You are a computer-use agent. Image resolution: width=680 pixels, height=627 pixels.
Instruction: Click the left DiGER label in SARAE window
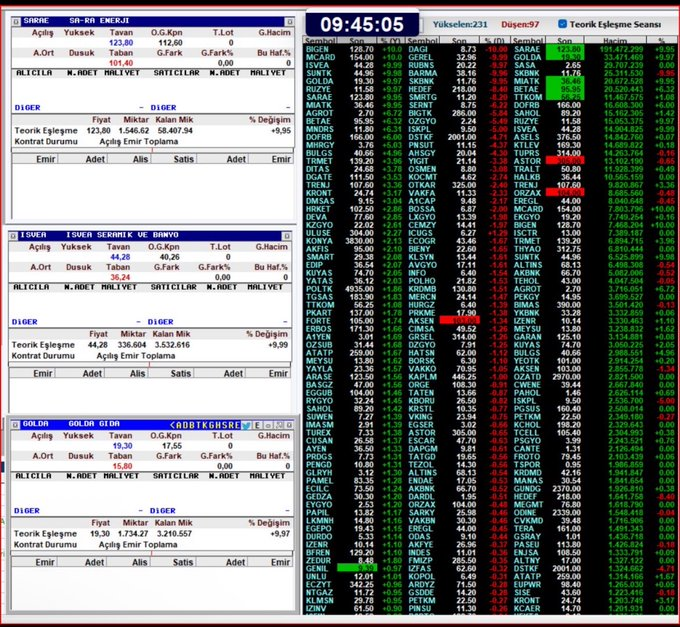point(27,108)
